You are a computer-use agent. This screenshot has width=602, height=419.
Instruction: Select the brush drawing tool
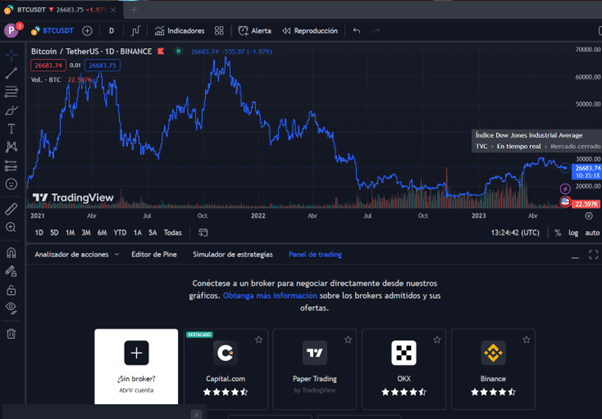pos(11,111)
